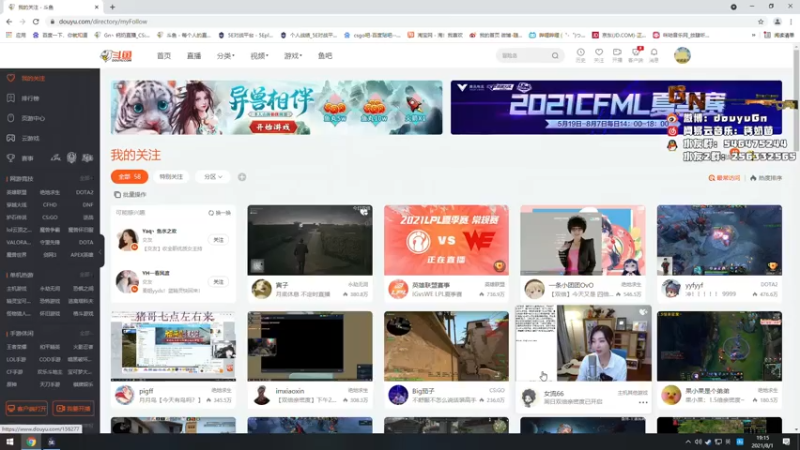Open DOTA2 category in sidebar
The height and width of the screenshot is (450, 800).
coord(84,192)
